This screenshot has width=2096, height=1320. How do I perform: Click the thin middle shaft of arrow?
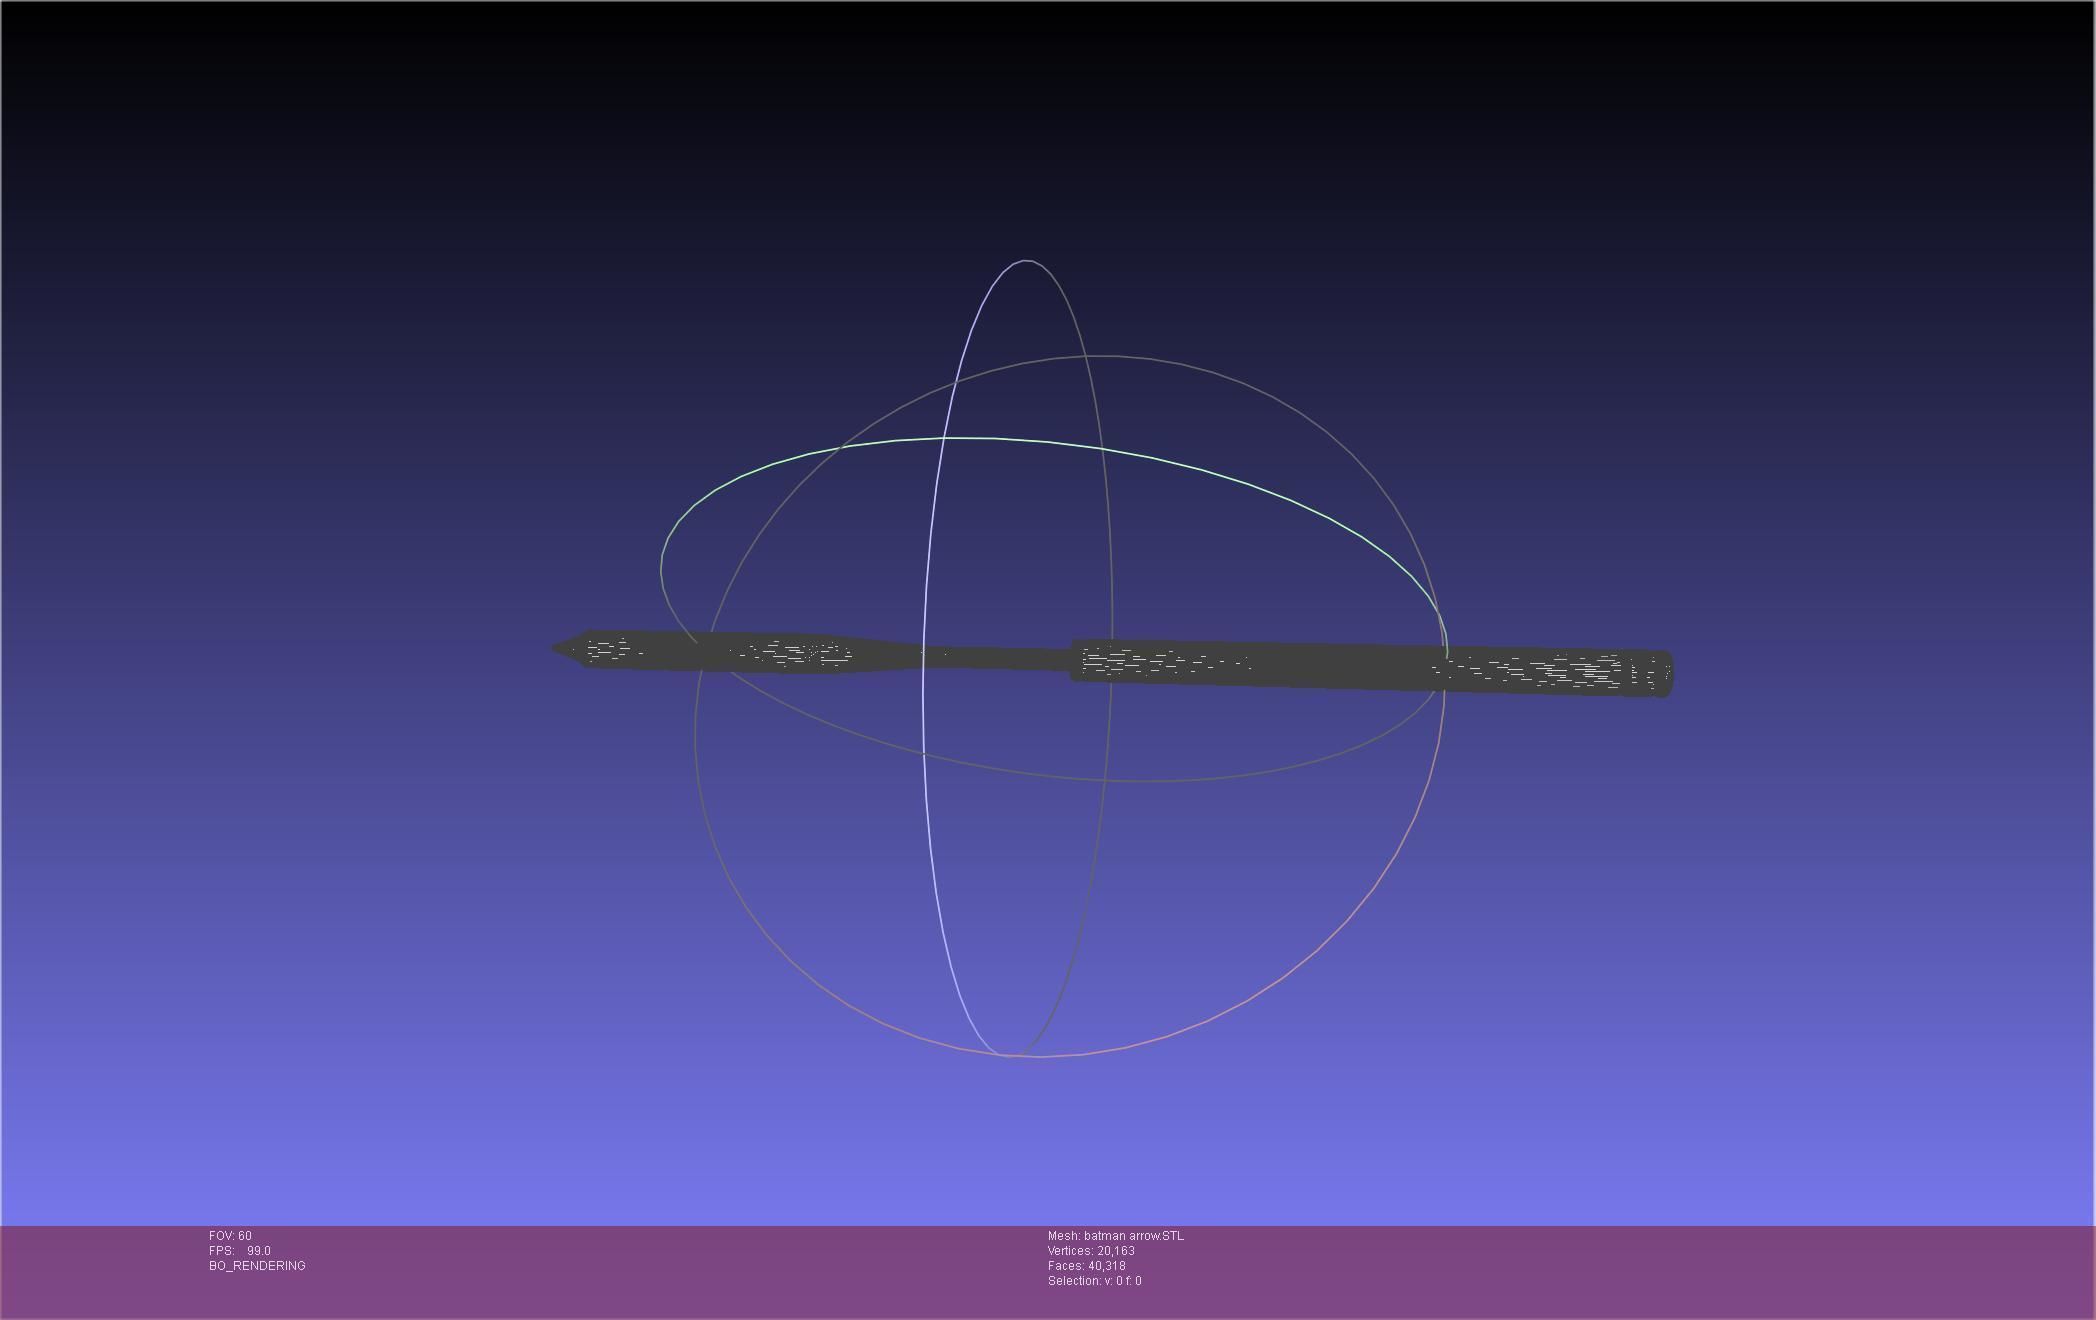[1000, 657]
